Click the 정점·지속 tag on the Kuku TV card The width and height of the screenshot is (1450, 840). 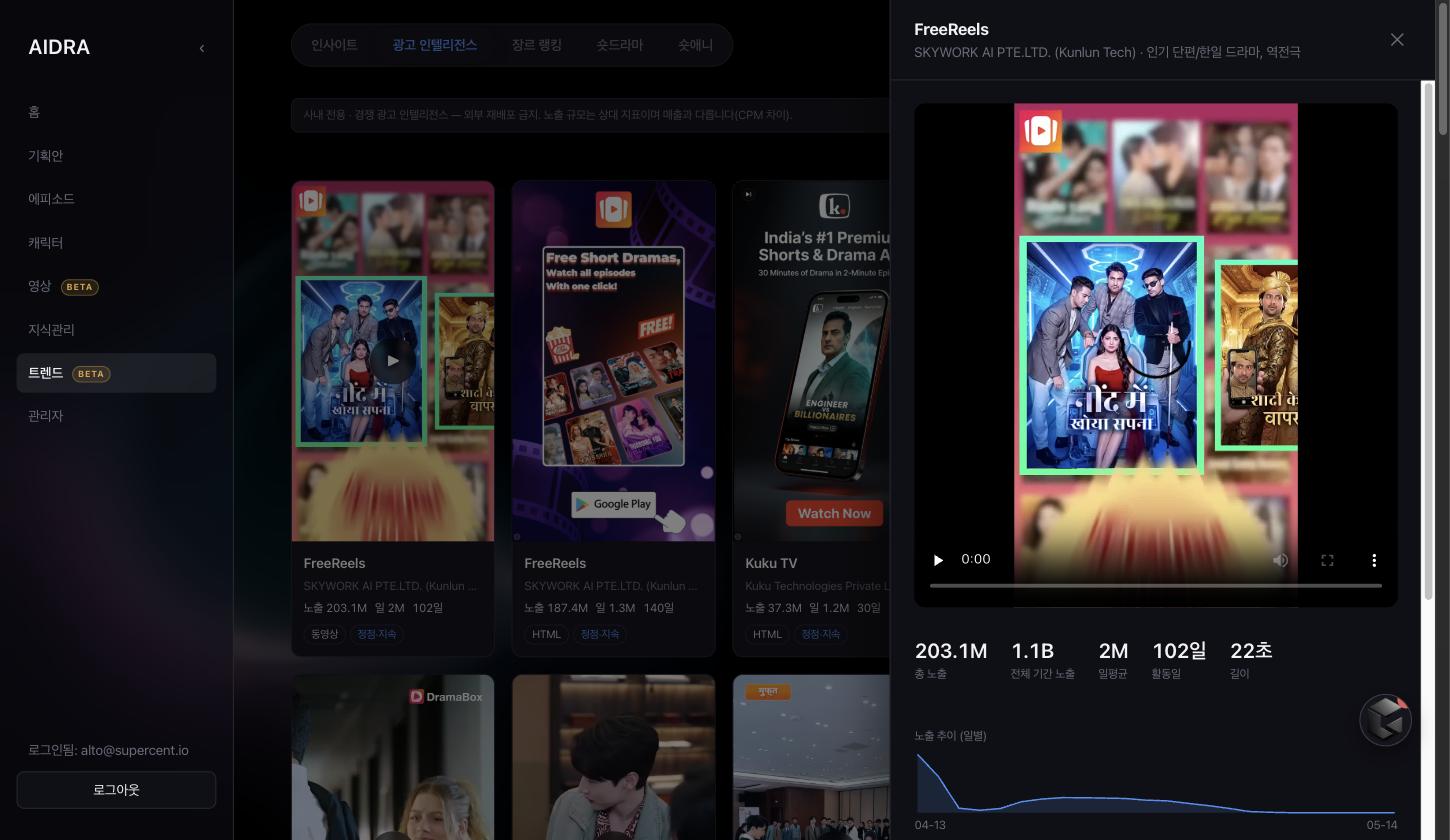(820, 634)
